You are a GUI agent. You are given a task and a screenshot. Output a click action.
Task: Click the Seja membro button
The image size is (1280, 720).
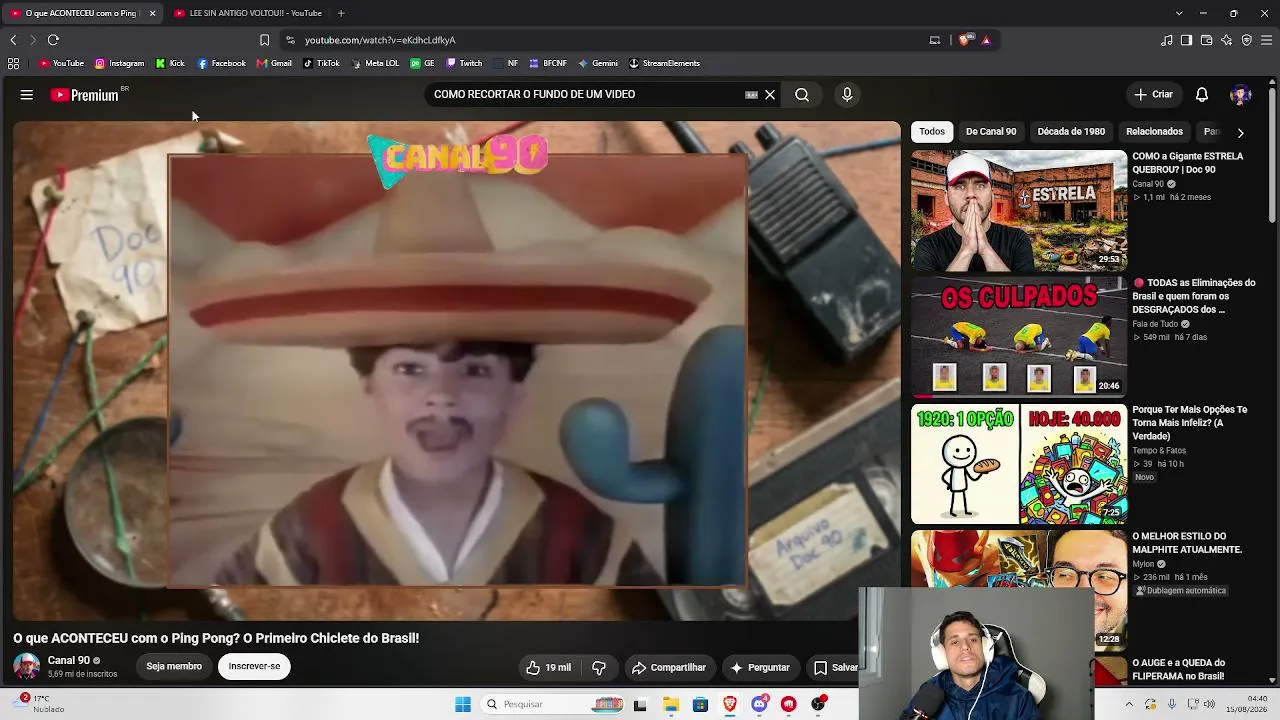point(174,667)
